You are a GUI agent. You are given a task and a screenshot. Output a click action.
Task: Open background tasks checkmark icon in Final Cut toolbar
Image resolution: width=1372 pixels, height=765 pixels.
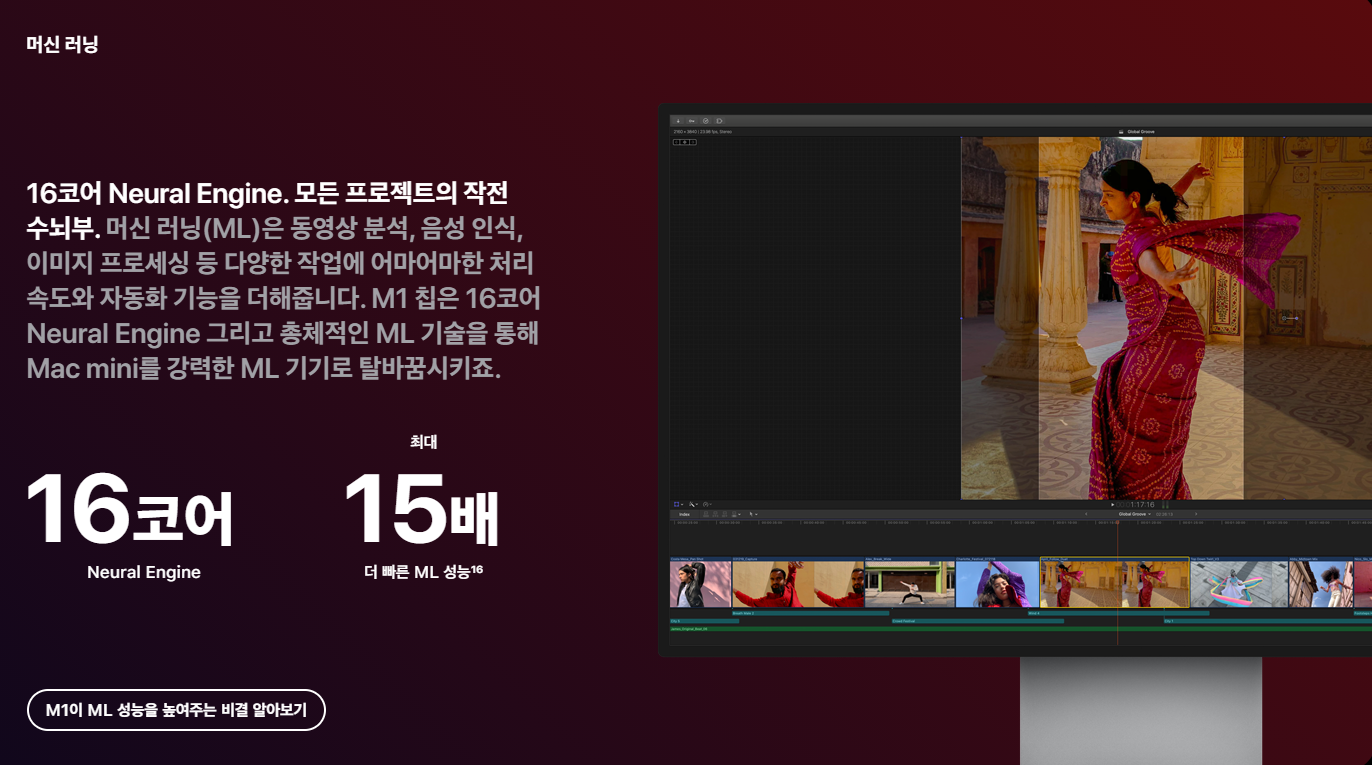tap(705, 121)
